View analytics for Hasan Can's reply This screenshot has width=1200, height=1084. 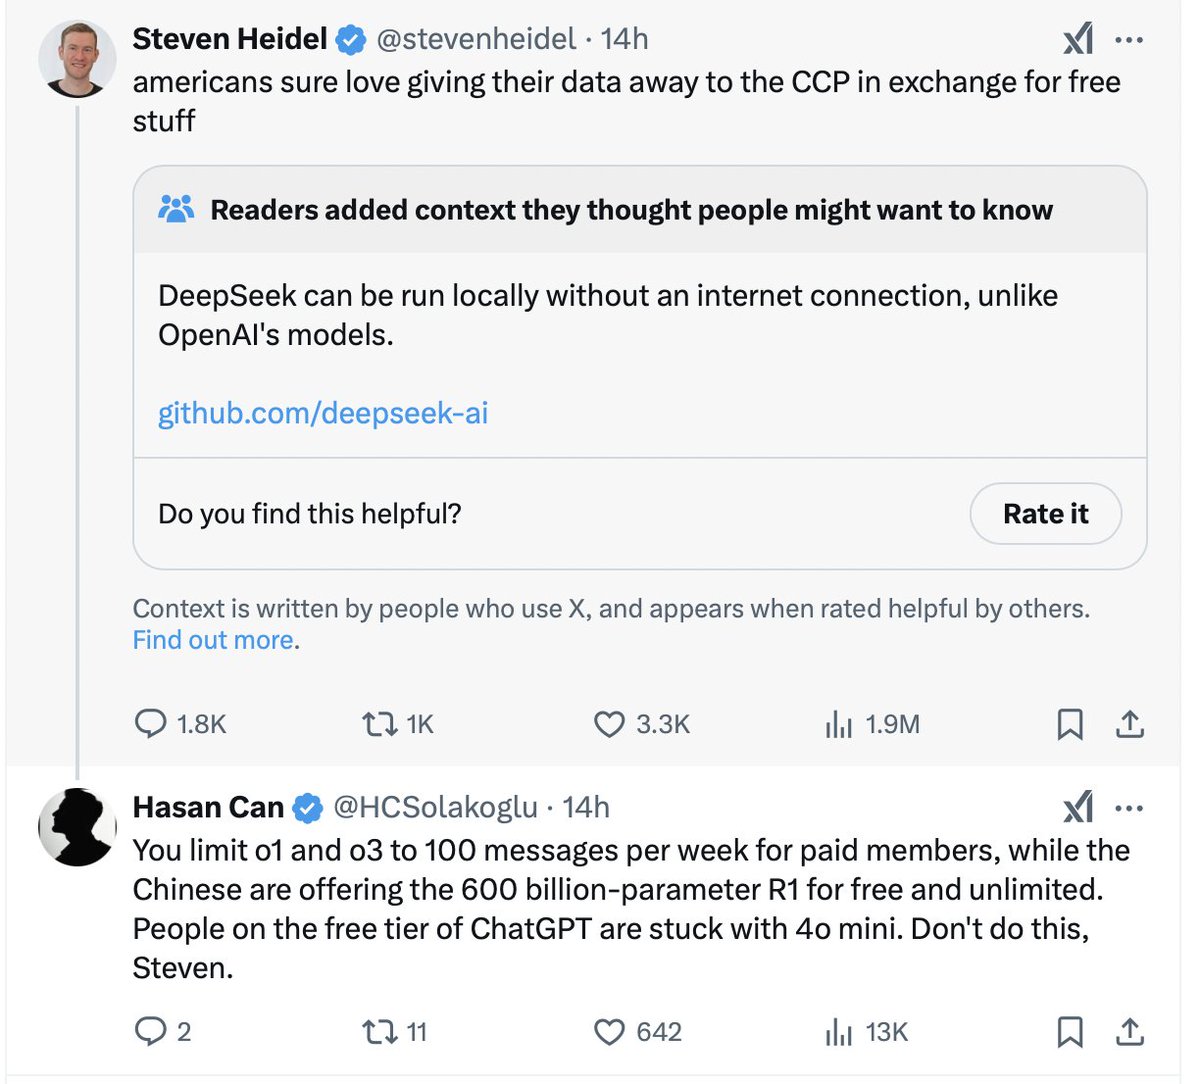point(838,1032)
